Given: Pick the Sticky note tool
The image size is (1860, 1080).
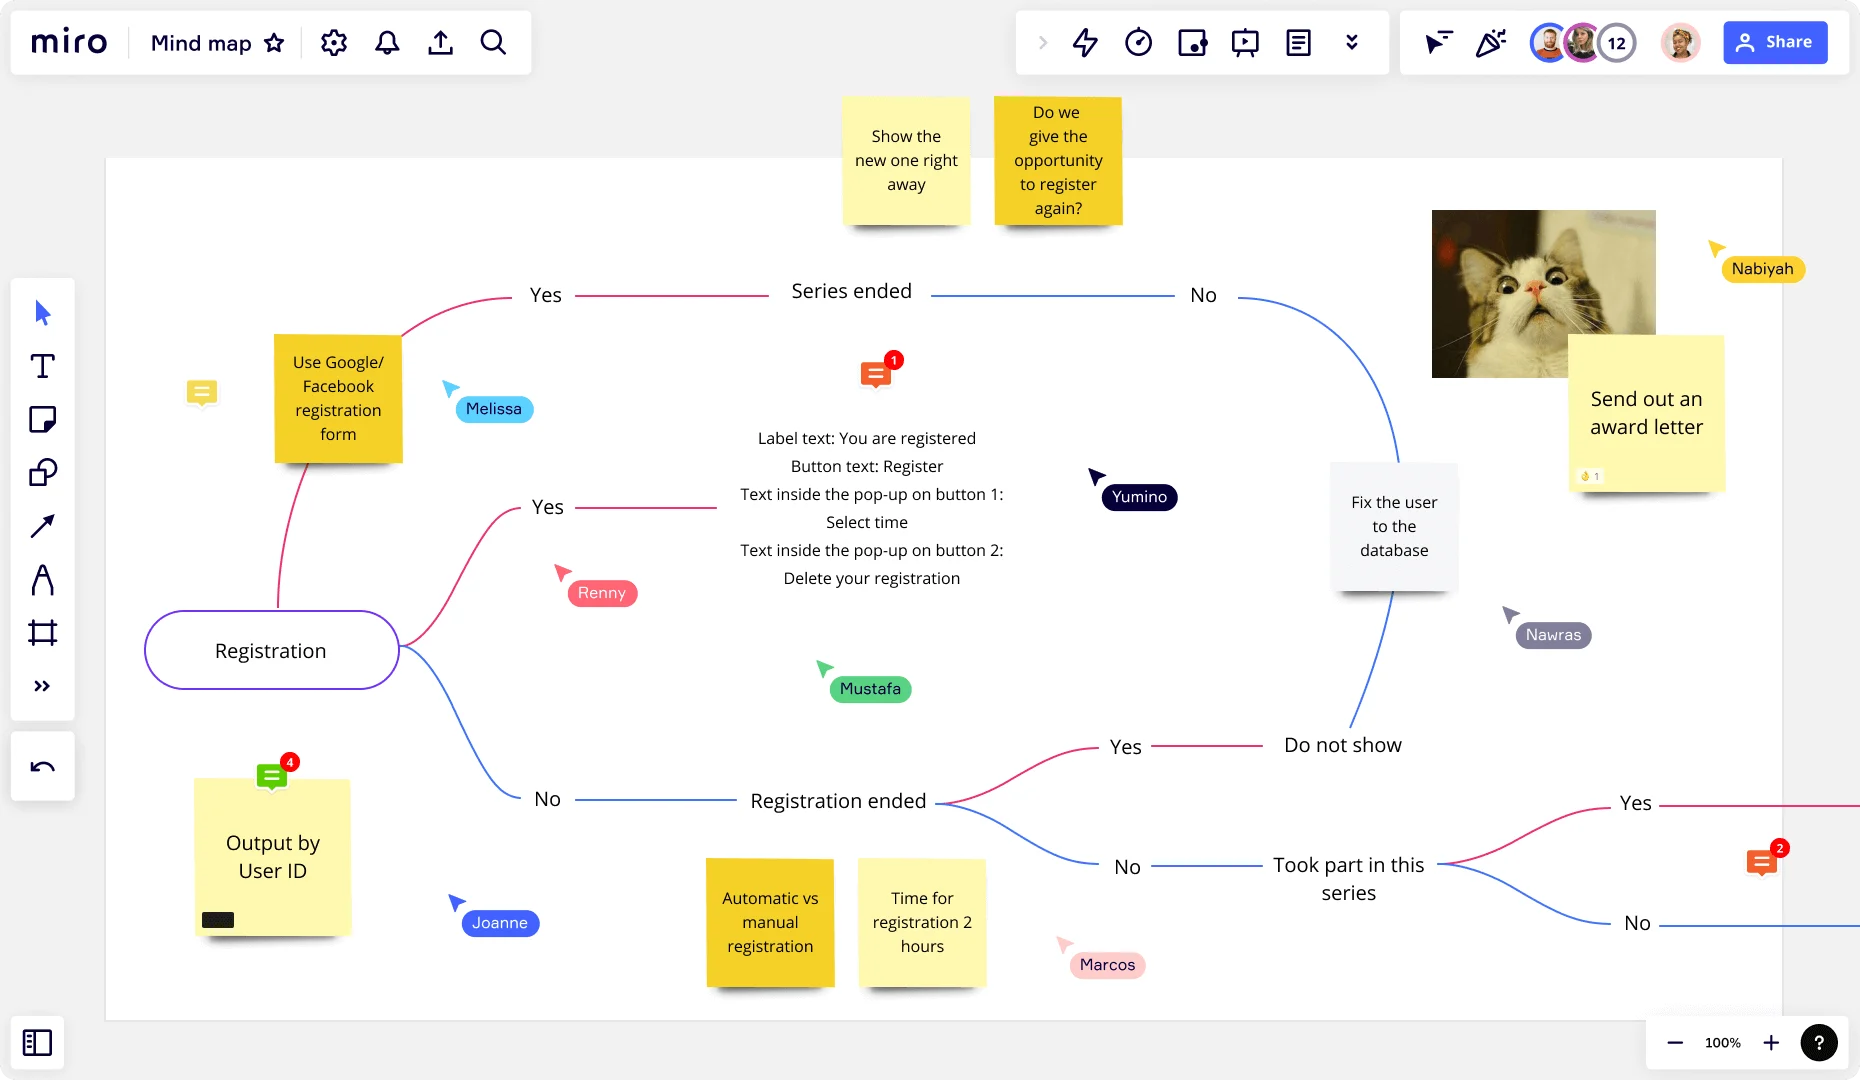Looking at the screenshot, I should point(42,419).
